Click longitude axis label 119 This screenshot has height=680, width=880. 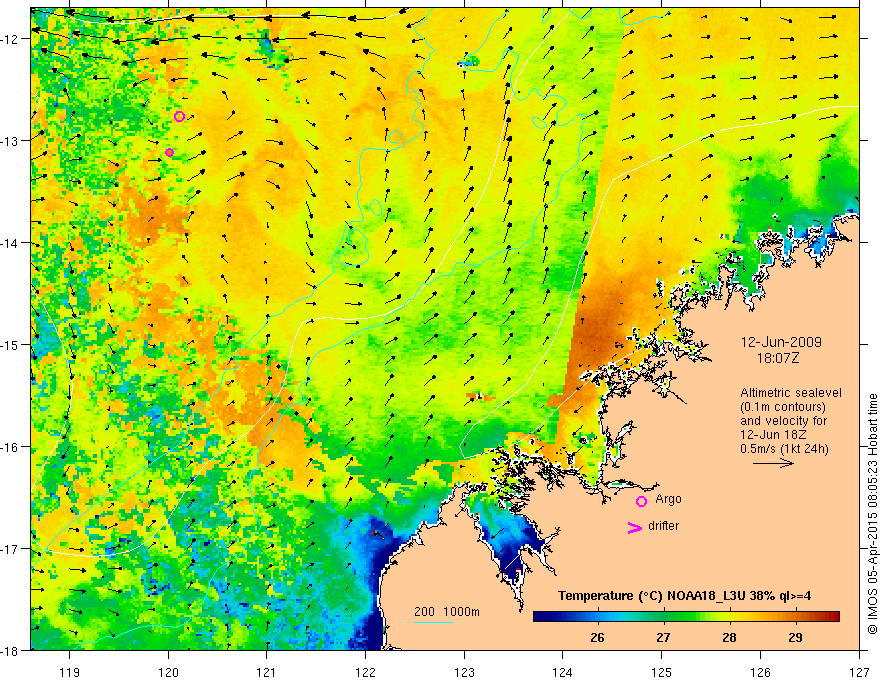pos(70,672)
